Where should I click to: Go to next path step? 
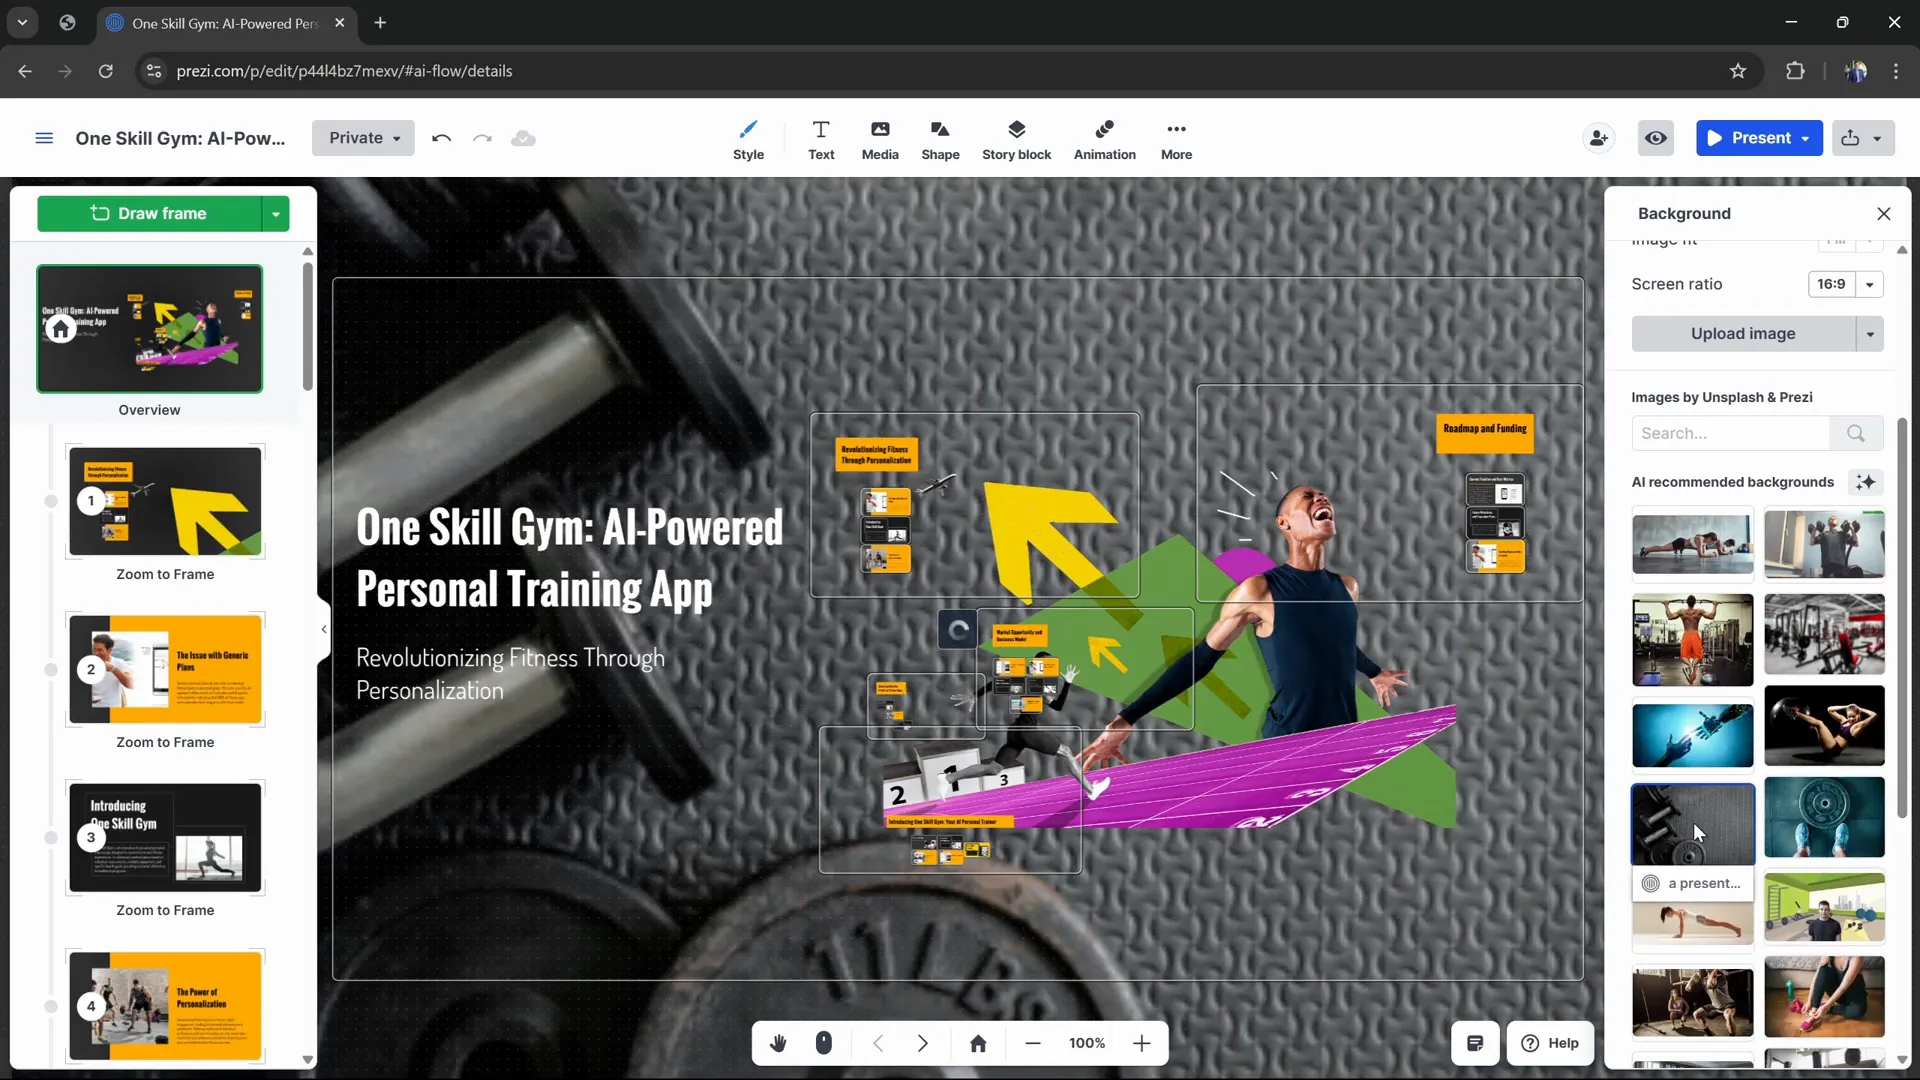point(922,1043)
